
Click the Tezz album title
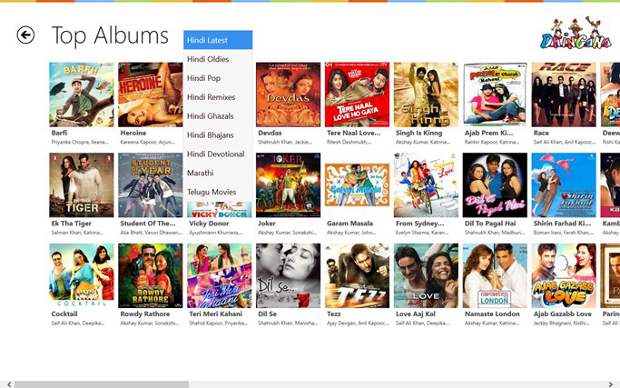coord(334,314)
